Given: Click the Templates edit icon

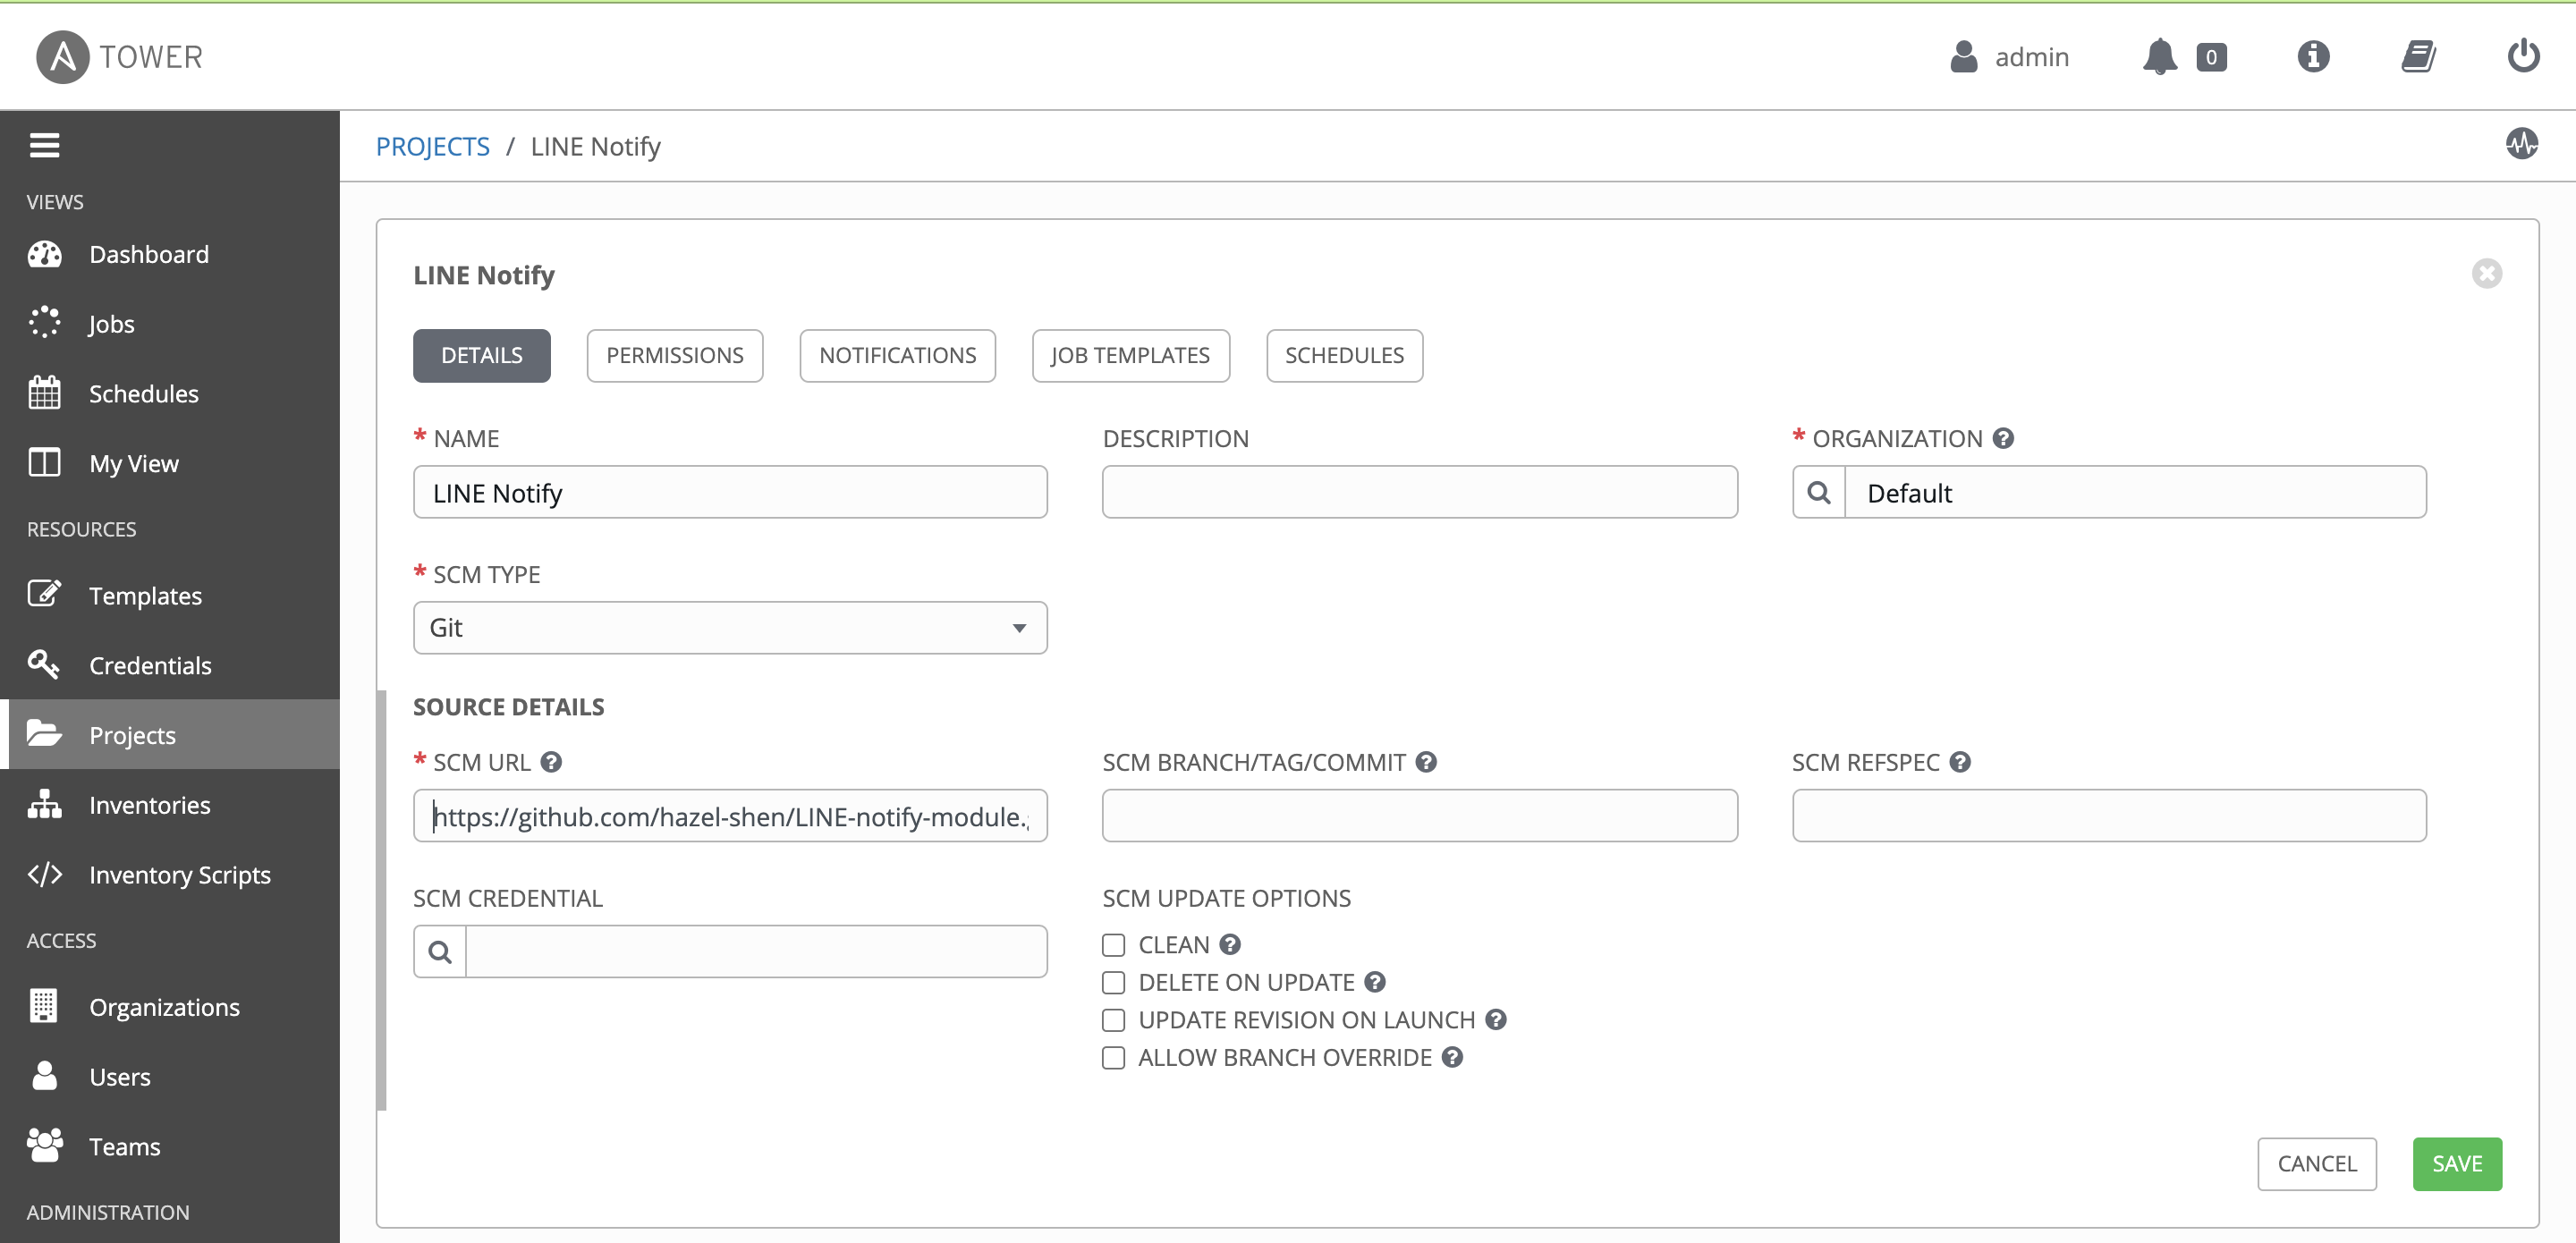Looking at the screenshot, I should click(x=44, y=594).
